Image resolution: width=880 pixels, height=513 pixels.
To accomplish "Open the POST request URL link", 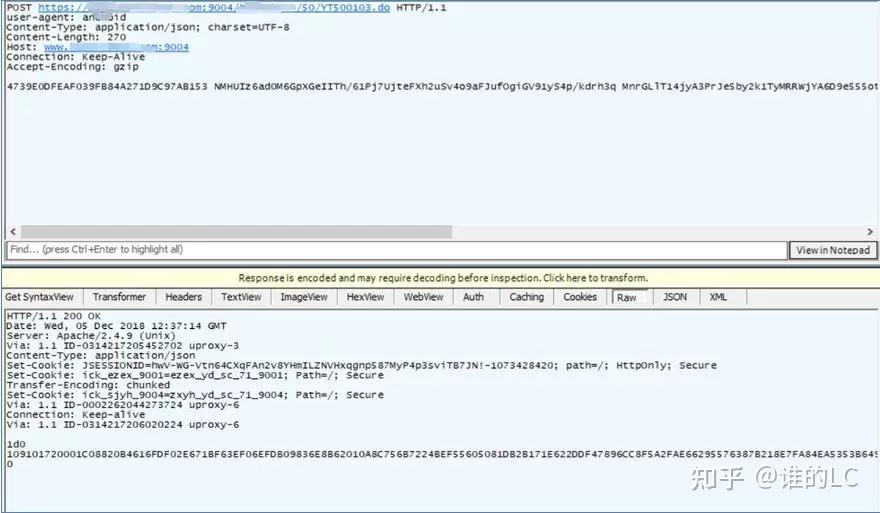I will click(214, 8).
